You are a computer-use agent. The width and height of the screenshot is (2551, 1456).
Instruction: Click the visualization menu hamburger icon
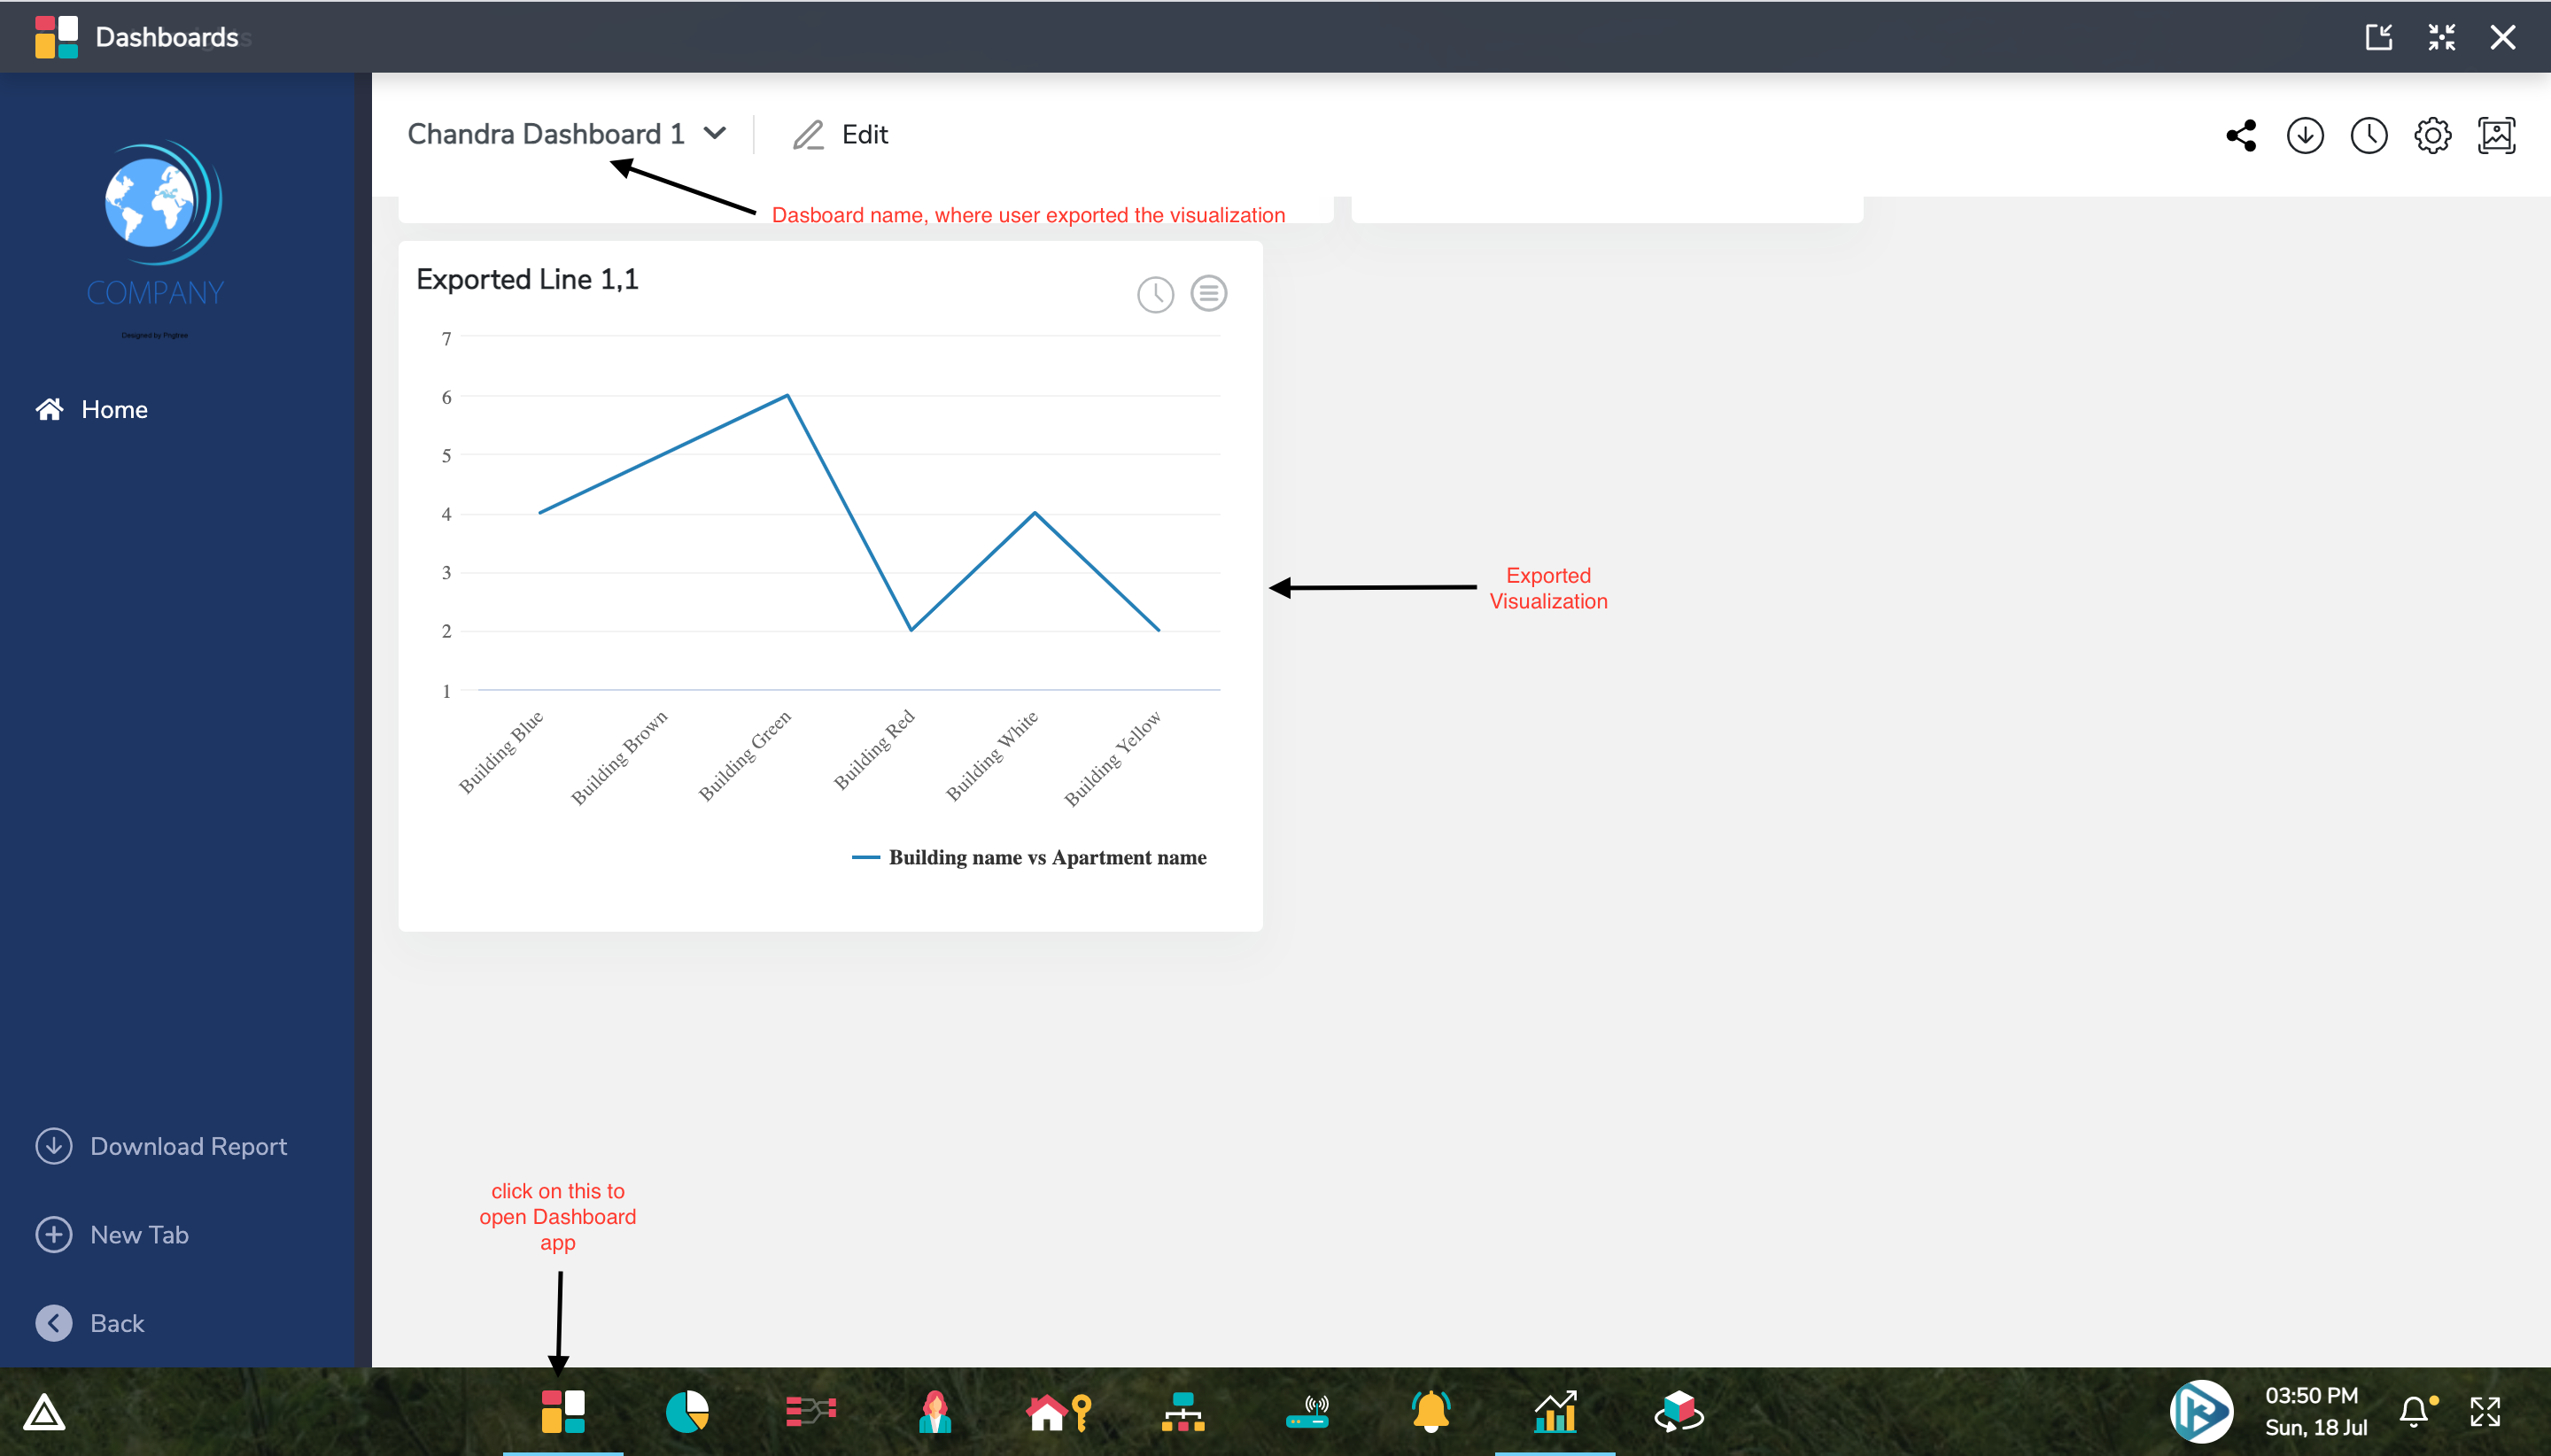click(1209, 292)
